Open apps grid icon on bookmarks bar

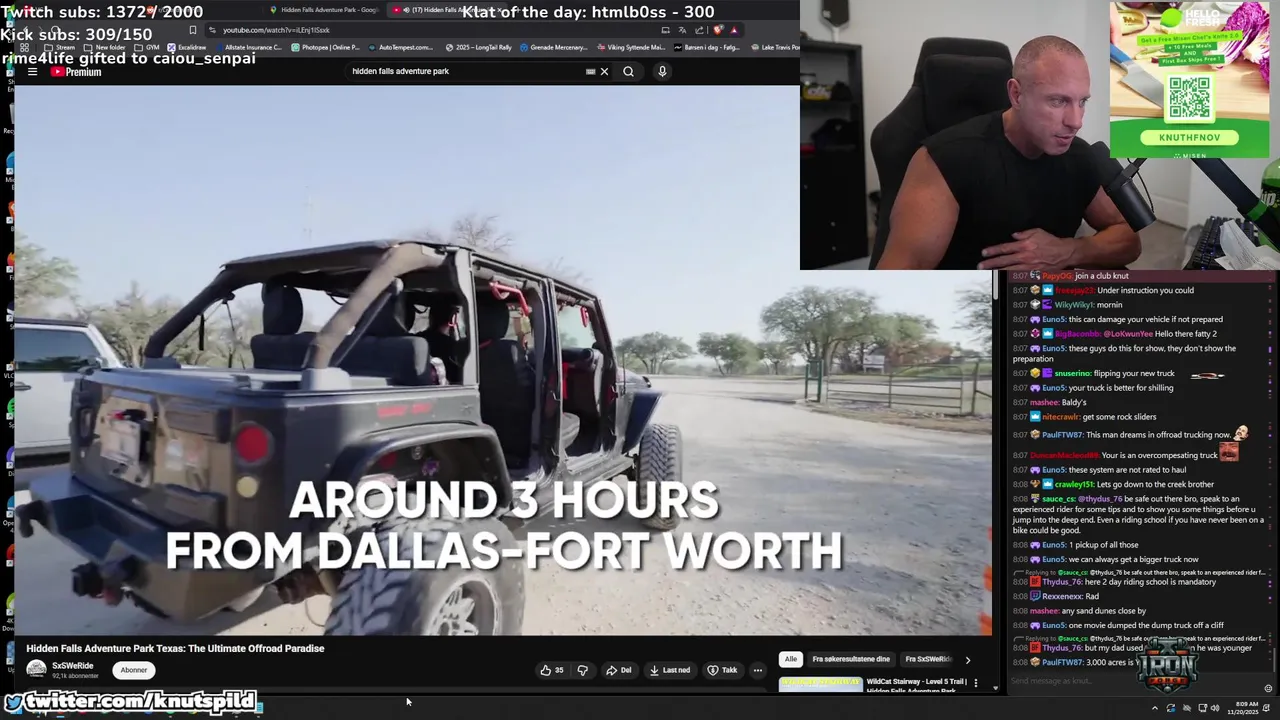point(22,47)
